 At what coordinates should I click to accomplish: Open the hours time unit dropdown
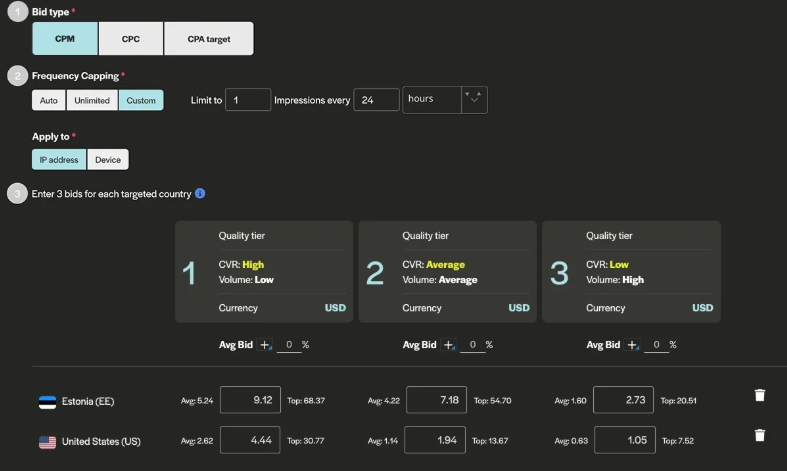(x=431, y=99)
